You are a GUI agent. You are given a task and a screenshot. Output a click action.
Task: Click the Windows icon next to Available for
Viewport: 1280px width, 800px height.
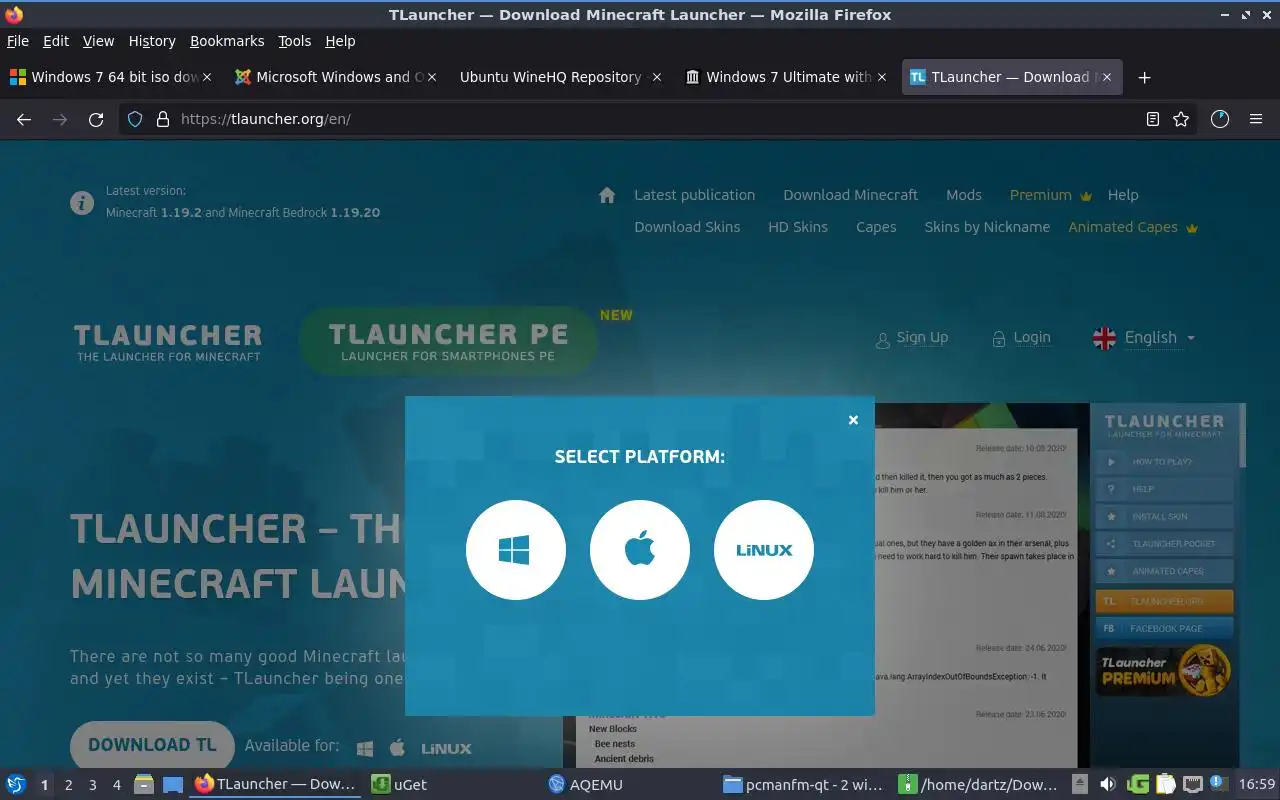point(365,748)
